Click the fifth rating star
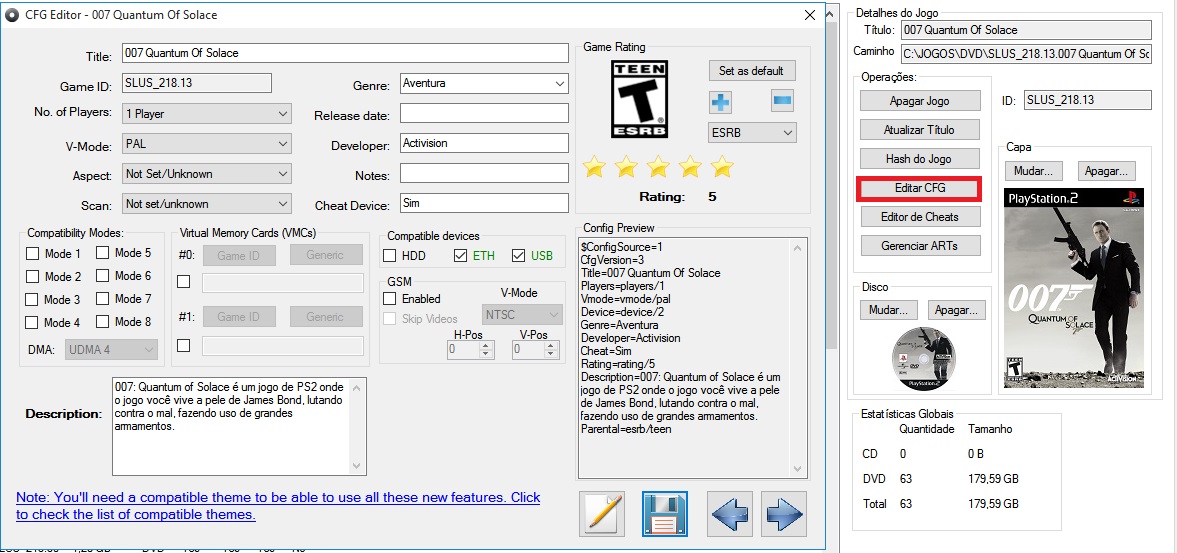Viewport: 1177px width, 553px height. pyautogui.click(x=722, y=167)
